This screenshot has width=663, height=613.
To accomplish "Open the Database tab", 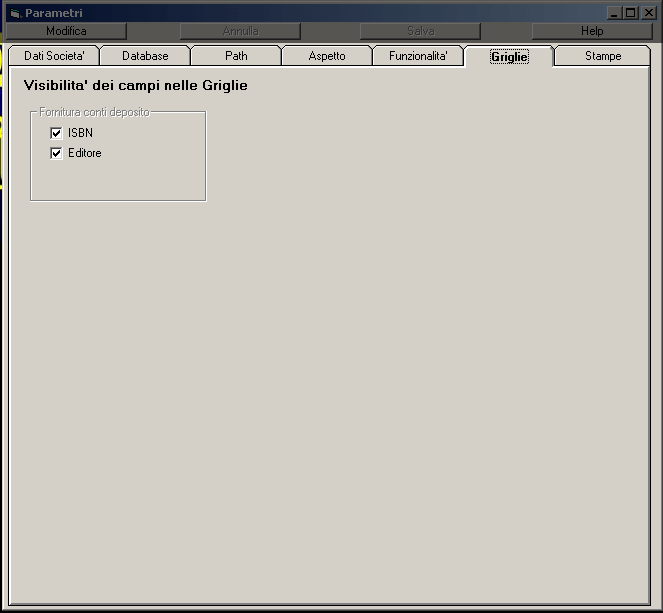I will [145, 56].
